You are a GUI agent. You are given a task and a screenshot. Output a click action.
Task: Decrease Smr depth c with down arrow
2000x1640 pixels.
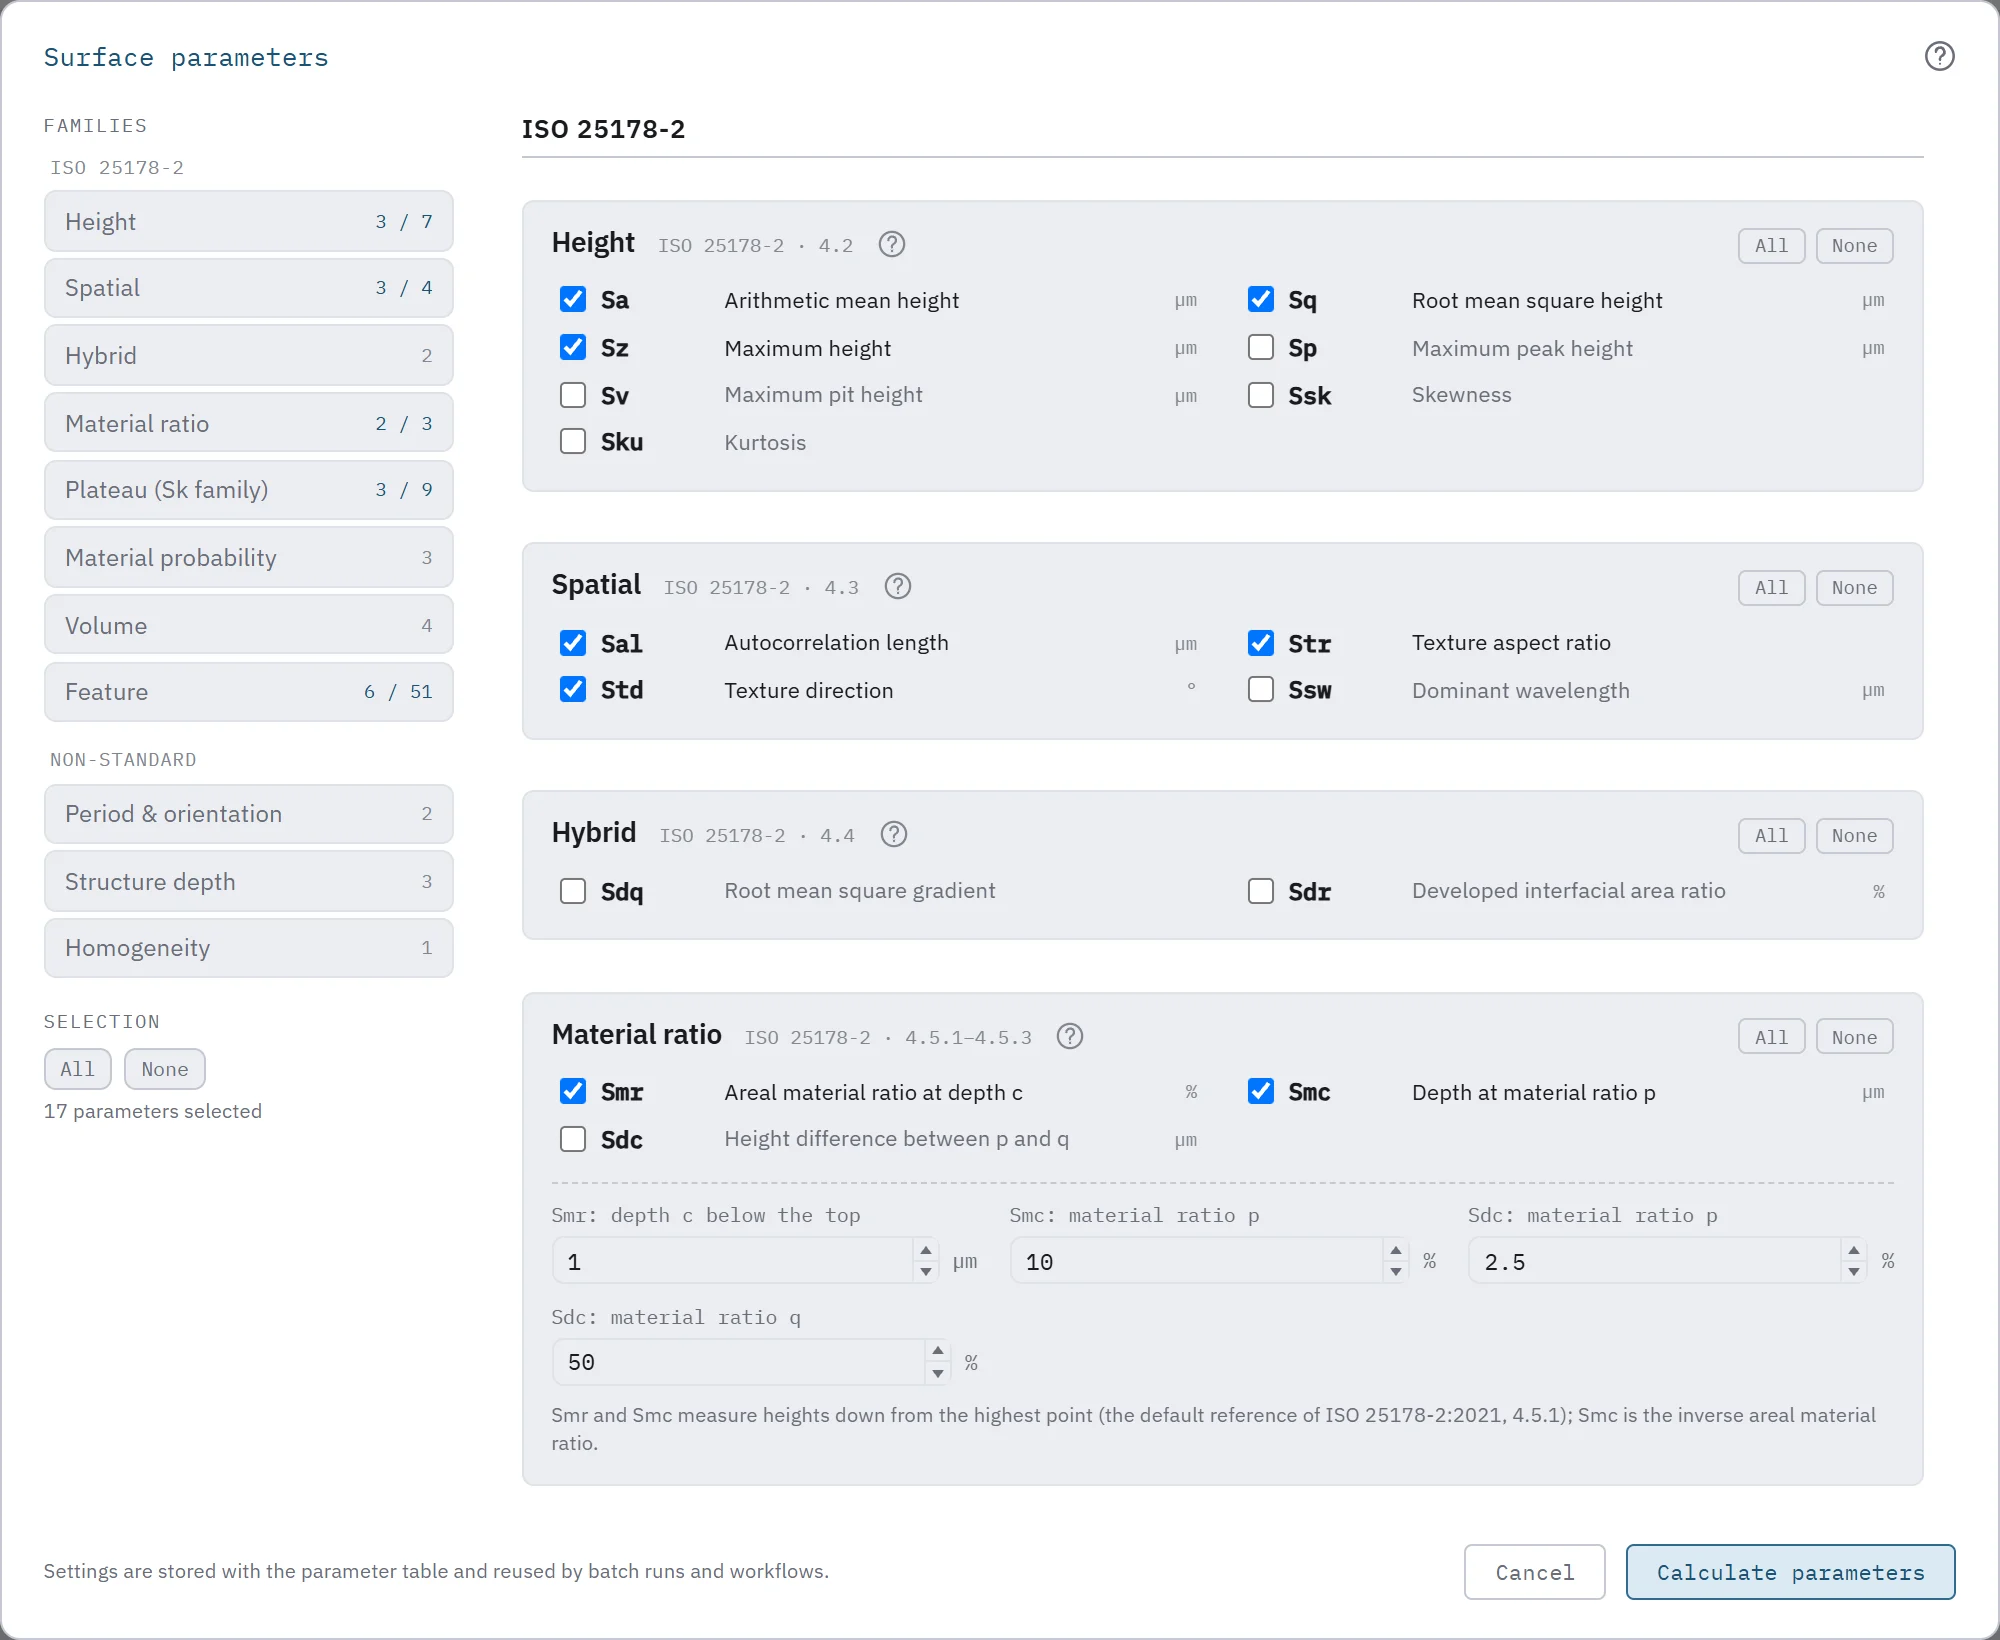point(926,1271)
